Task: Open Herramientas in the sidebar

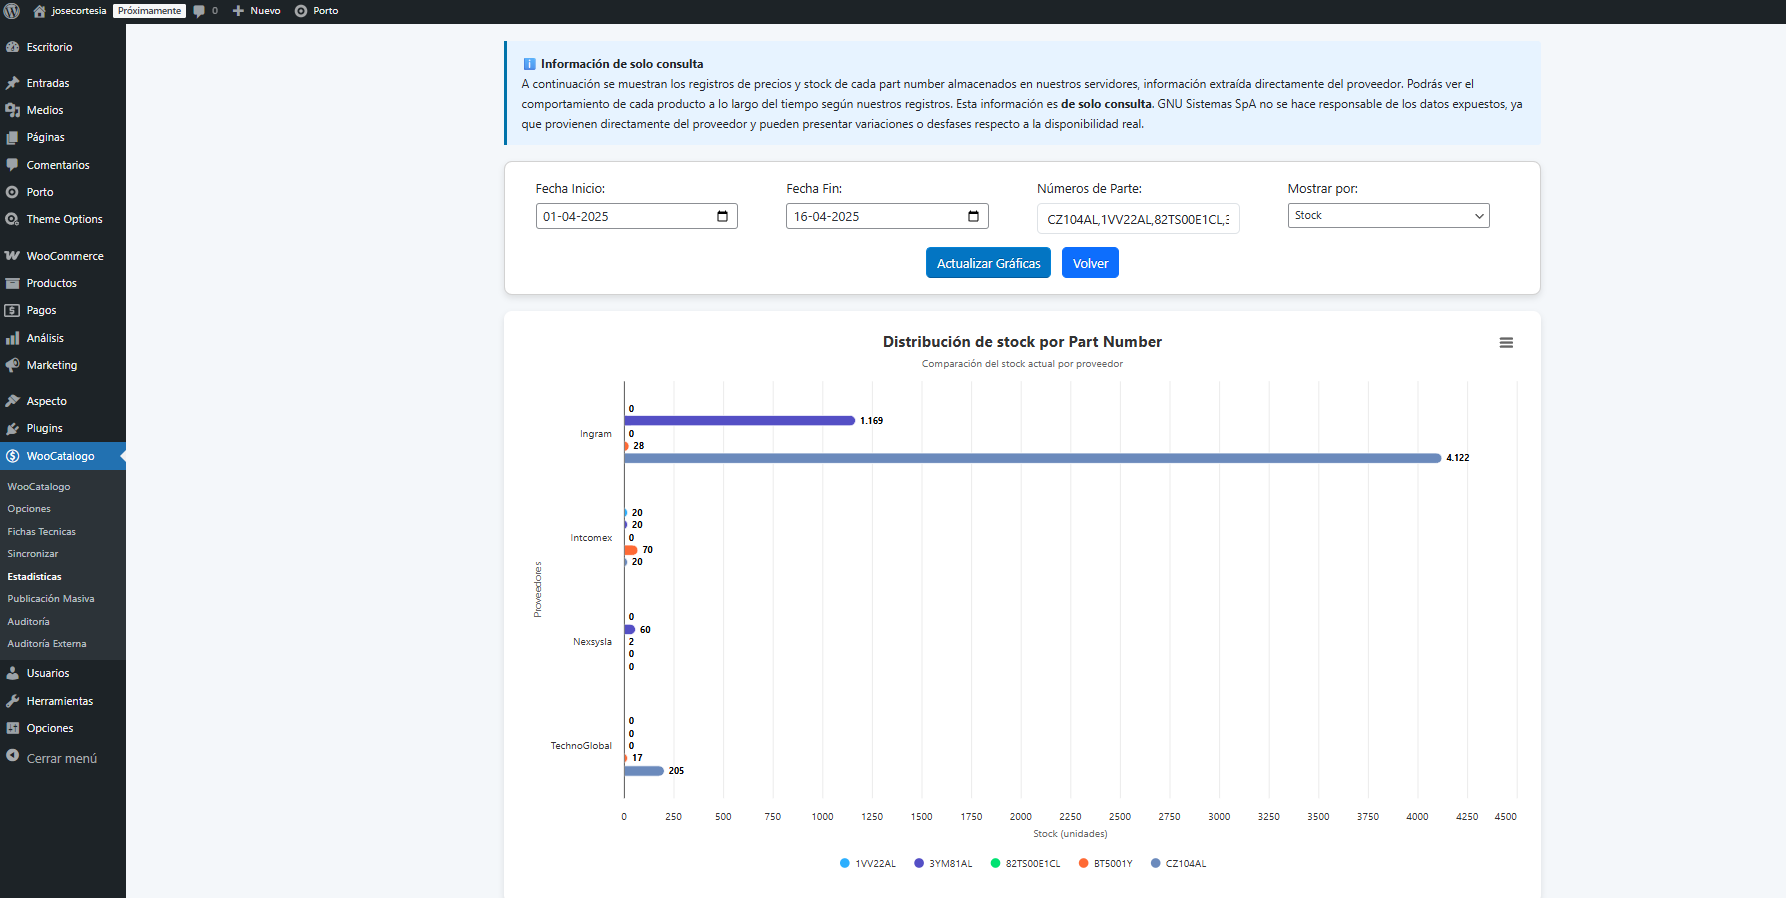Action: [x=59, y=701]
